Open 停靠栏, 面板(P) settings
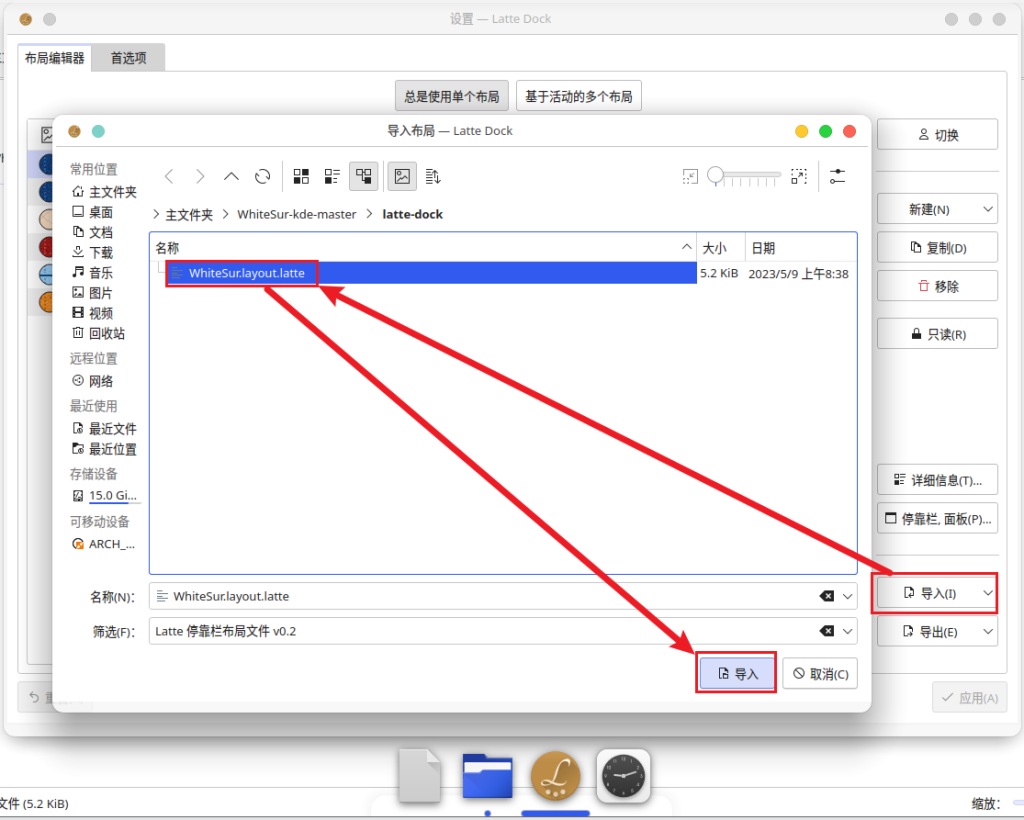1024x820 pixels. point(937,519)
